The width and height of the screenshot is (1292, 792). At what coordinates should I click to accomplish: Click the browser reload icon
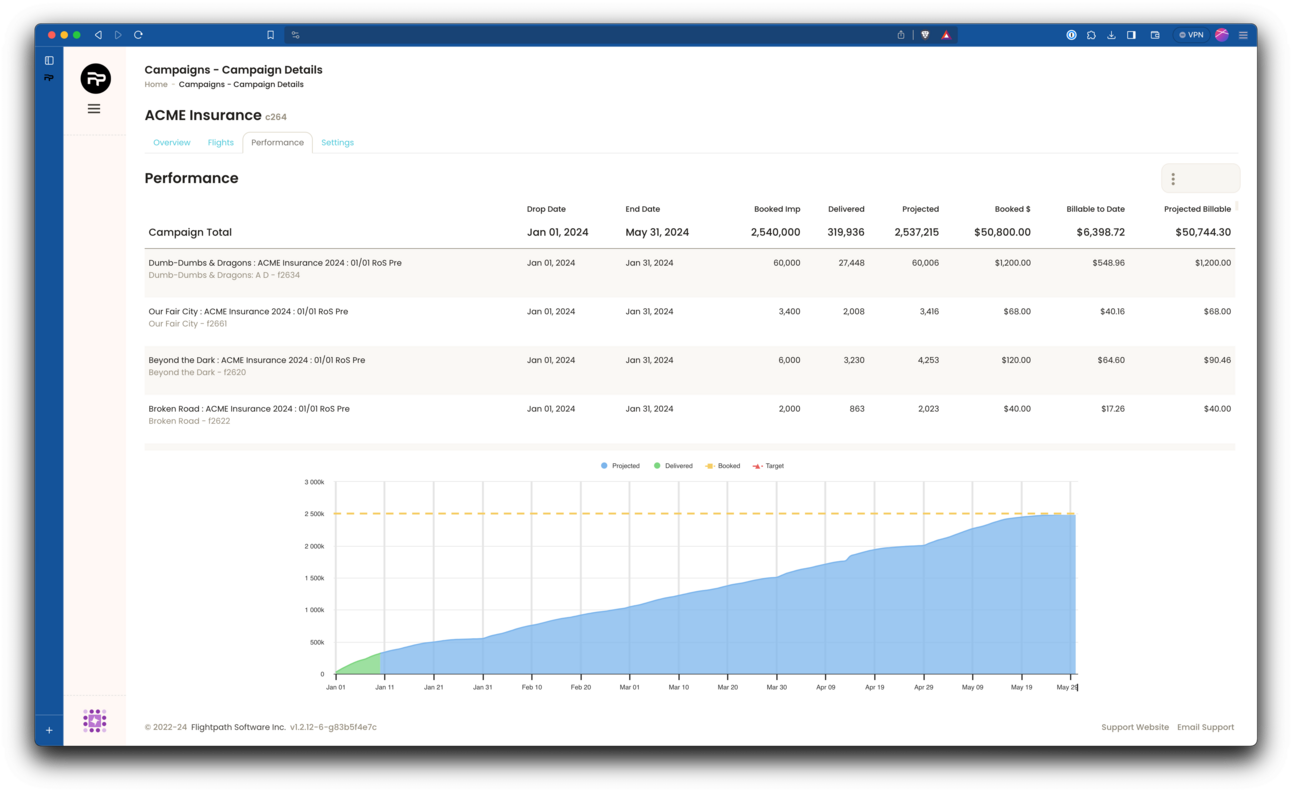coord(138,35)
